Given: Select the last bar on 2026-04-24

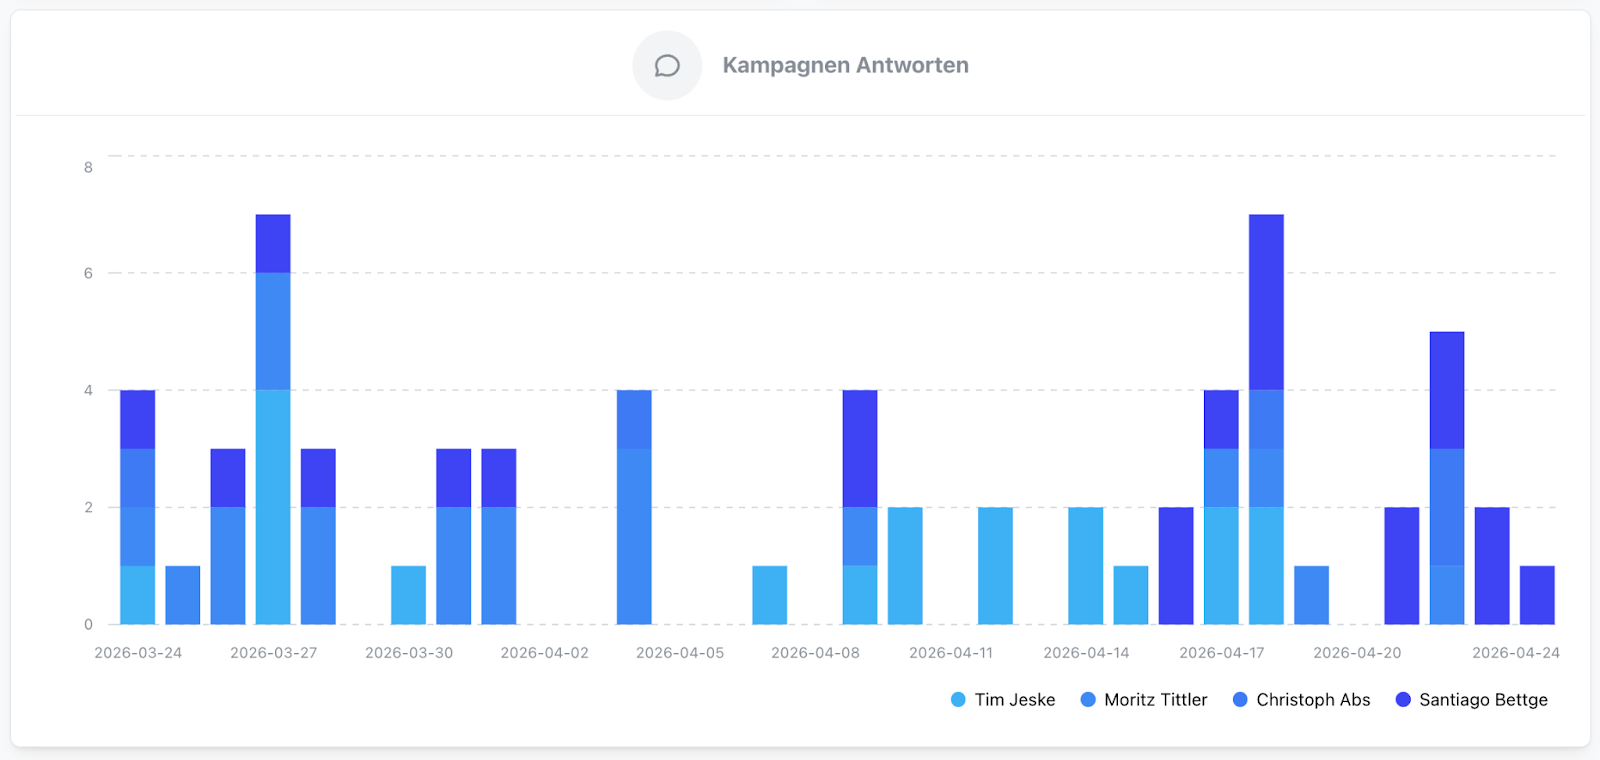Looking at the screenshot, I should (1537, 595).
